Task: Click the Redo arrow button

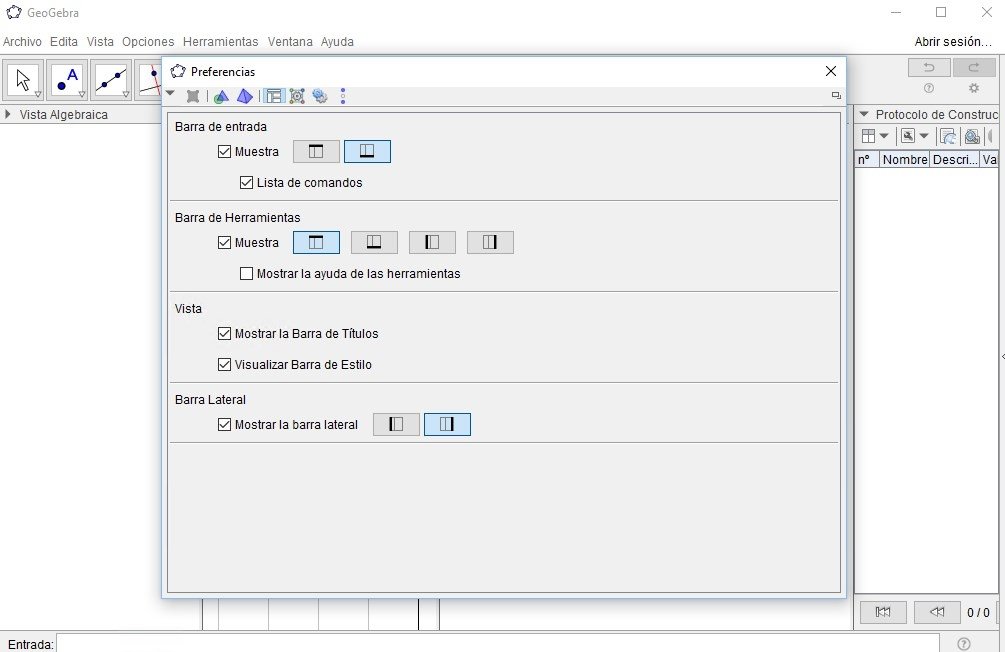Action: pos(974,67)
